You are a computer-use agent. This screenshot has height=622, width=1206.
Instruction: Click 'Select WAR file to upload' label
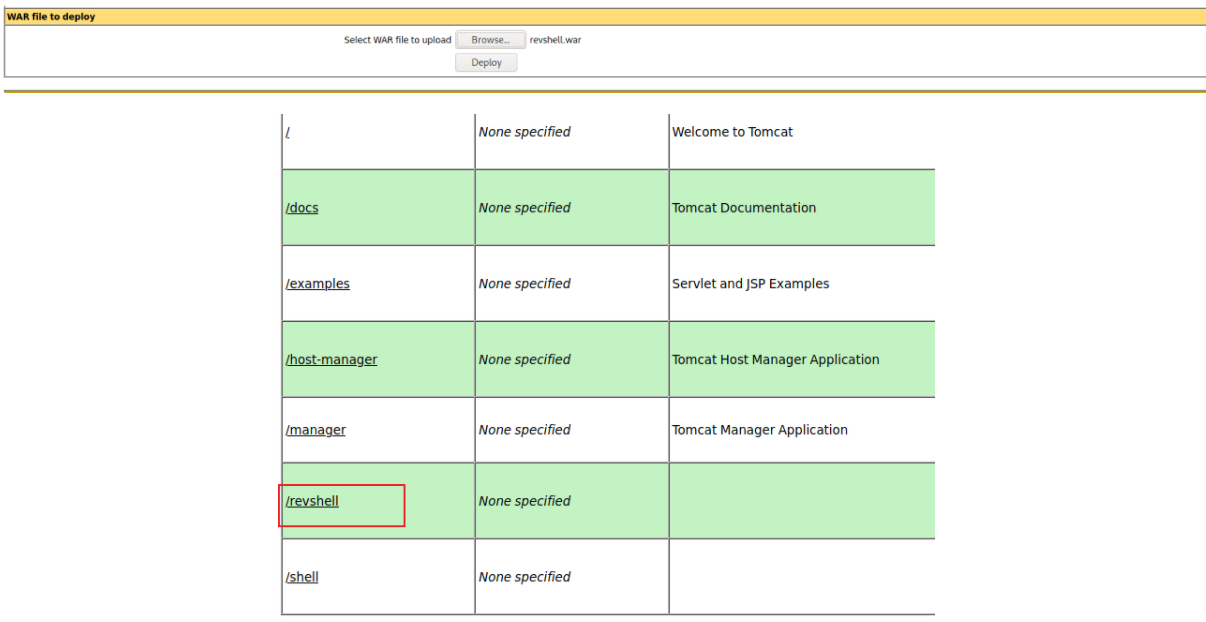point(398,40)
